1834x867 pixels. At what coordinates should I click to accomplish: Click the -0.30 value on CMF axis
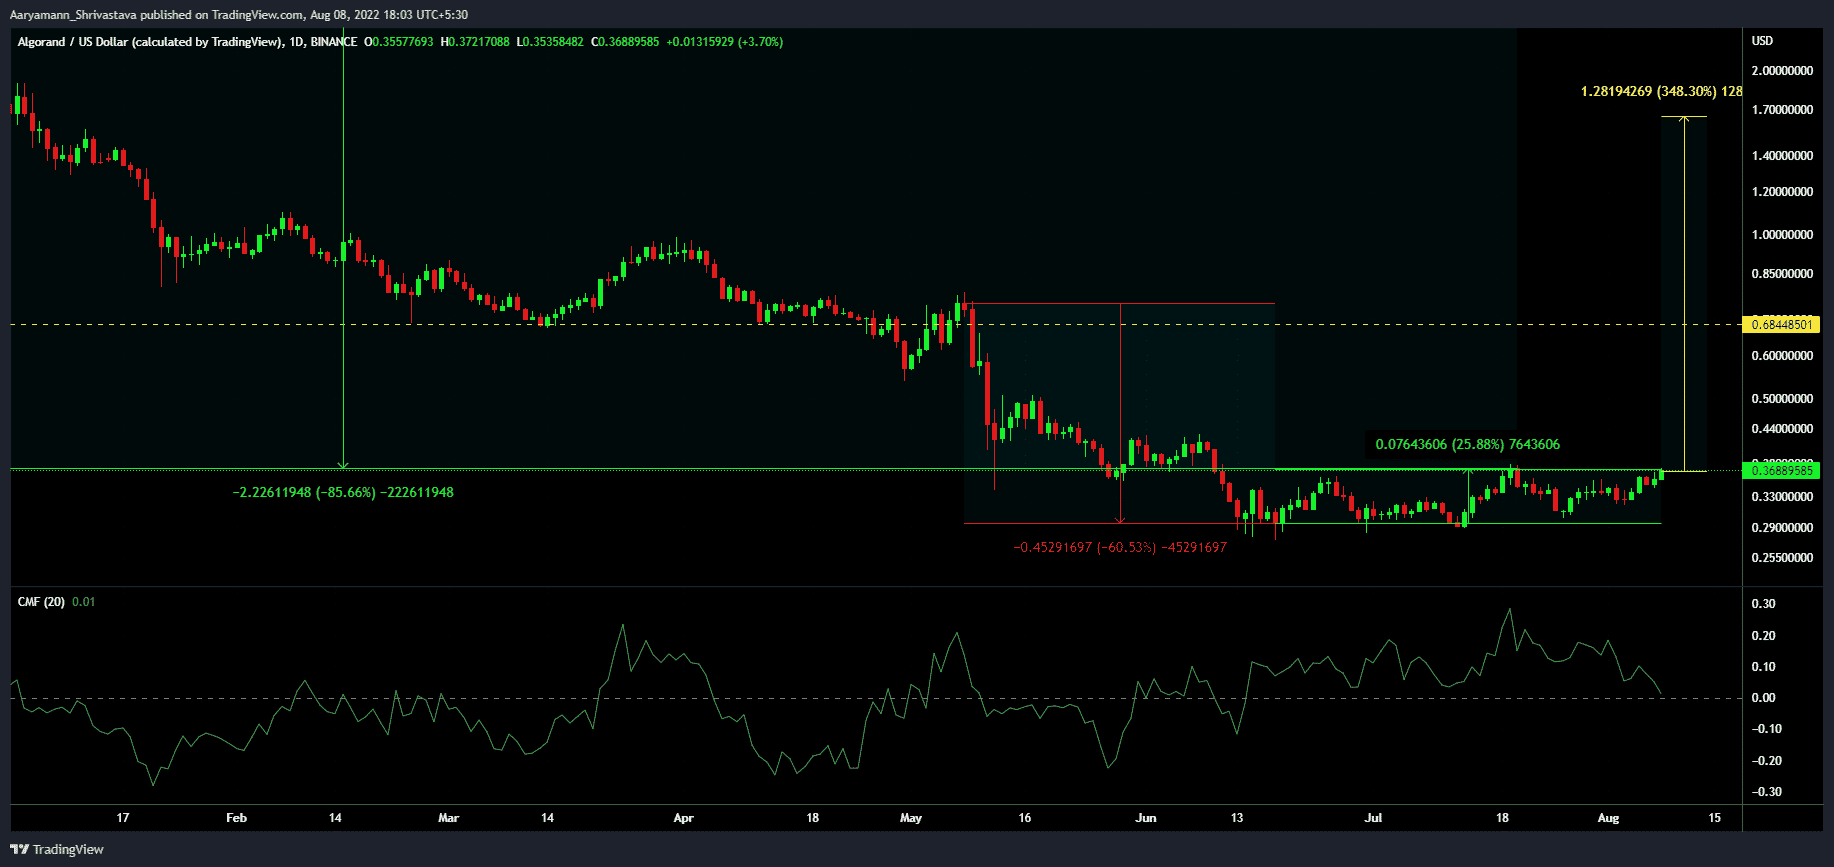coord(1766,792)
